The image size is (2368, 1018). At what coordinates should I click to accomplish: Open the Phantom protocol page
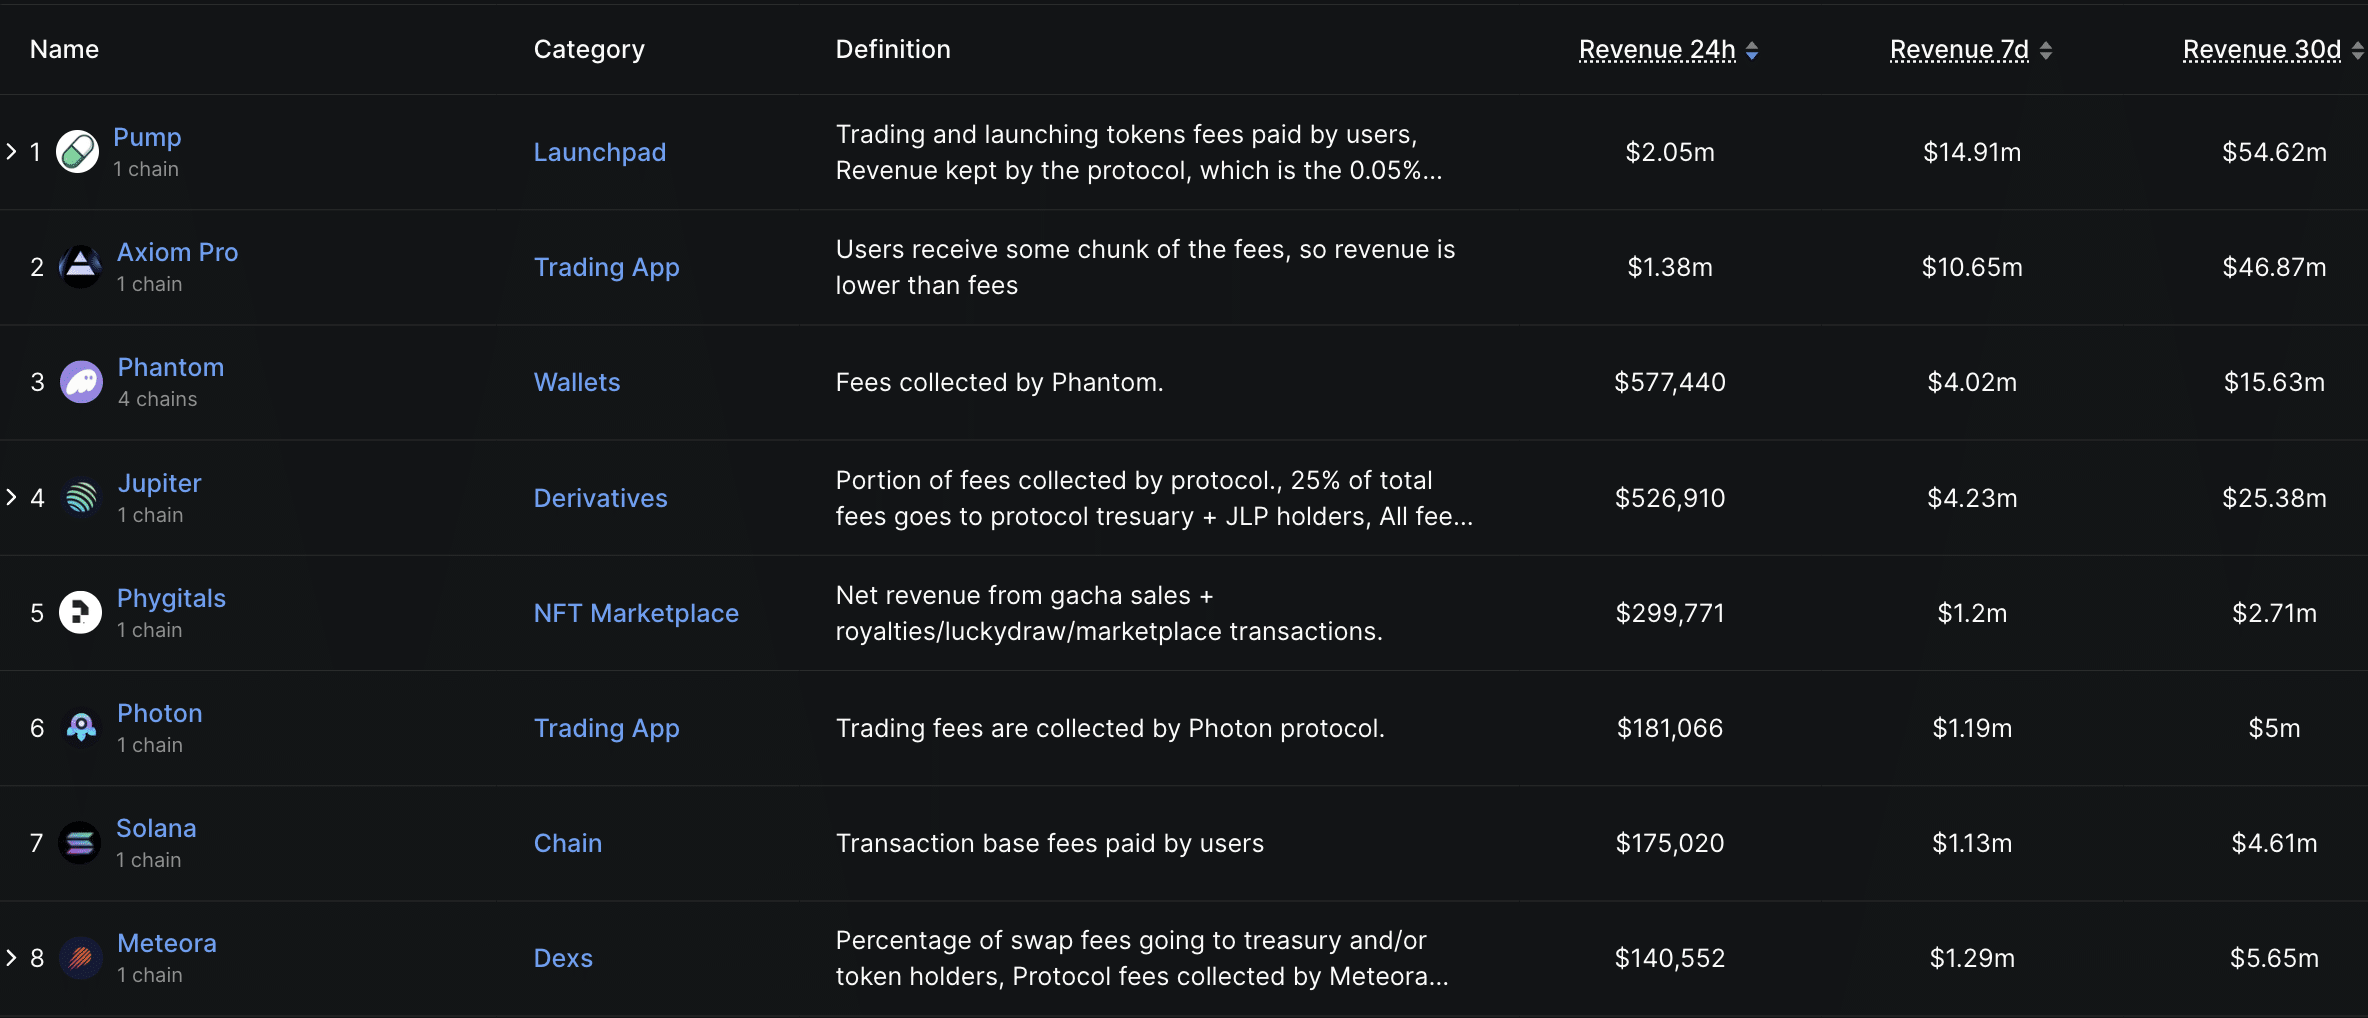click(171, 367)
